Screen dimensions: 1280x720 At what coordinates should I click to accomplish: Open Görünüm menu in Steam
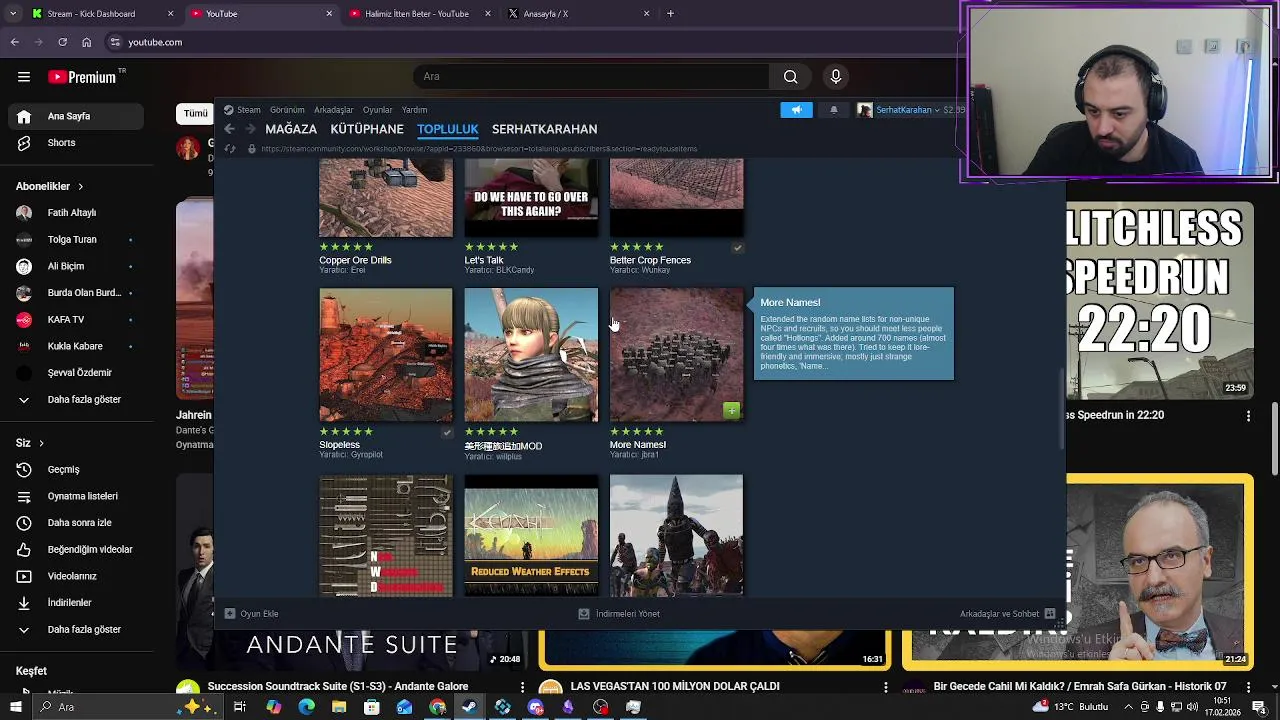coord(287,110)
